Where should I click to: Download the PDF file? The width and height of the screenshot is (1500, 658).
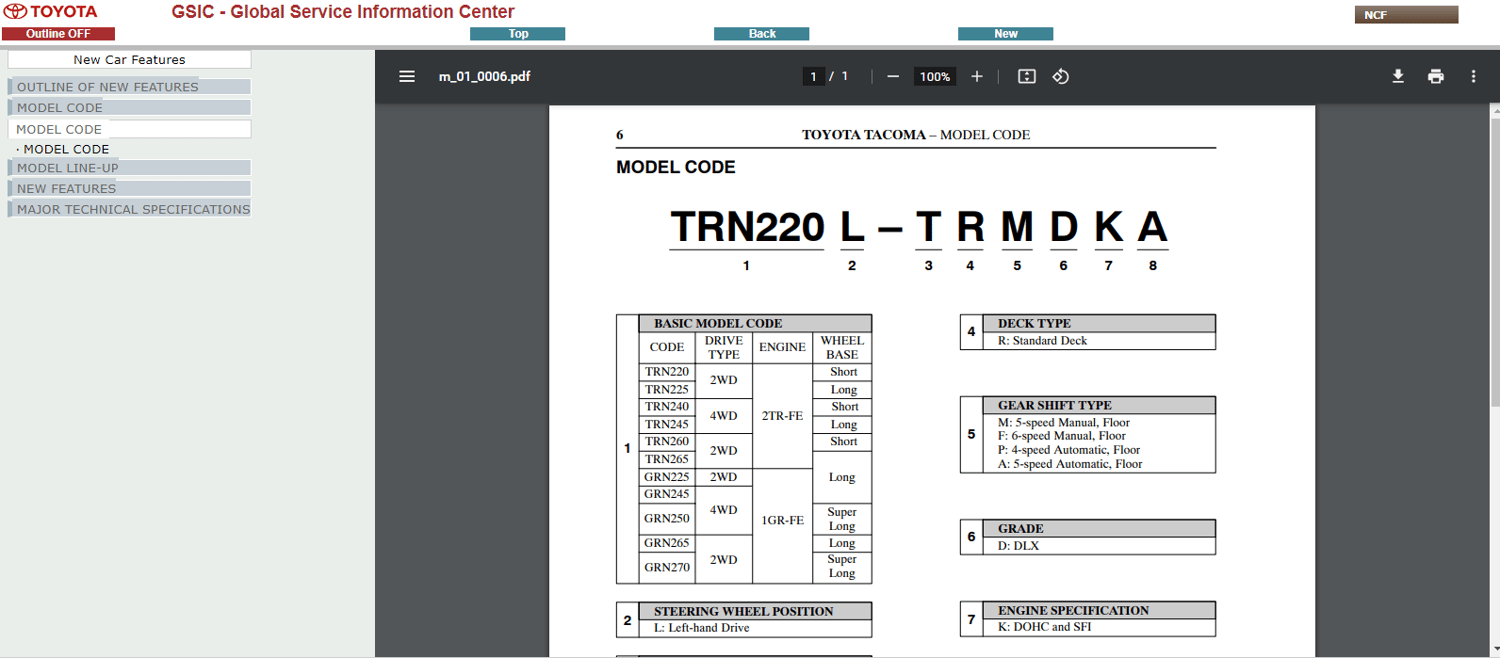click(1398, 76)
